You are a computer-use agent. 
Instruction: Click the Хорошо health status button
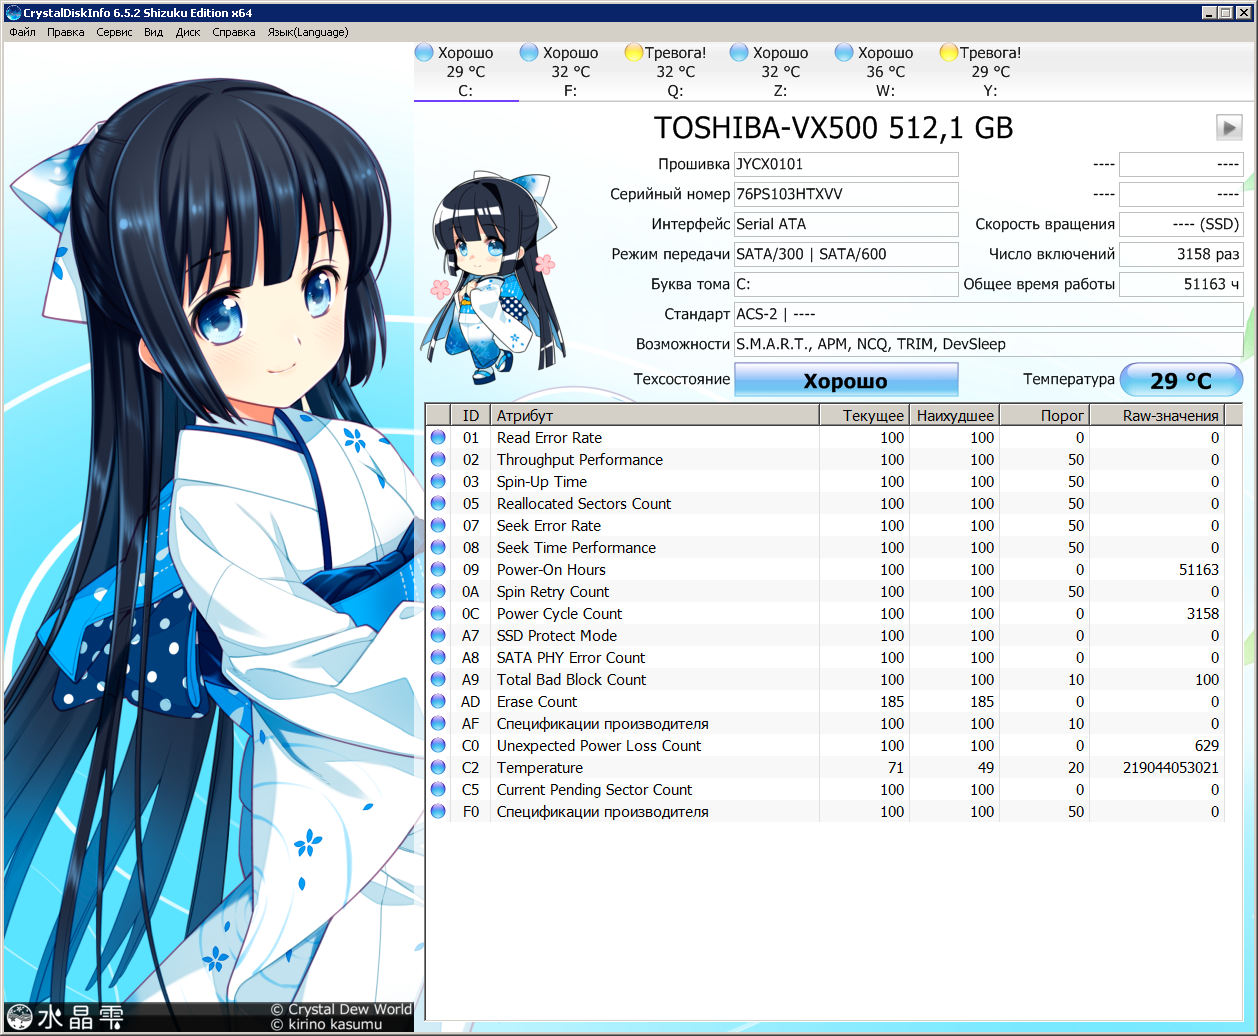point(846,380)
